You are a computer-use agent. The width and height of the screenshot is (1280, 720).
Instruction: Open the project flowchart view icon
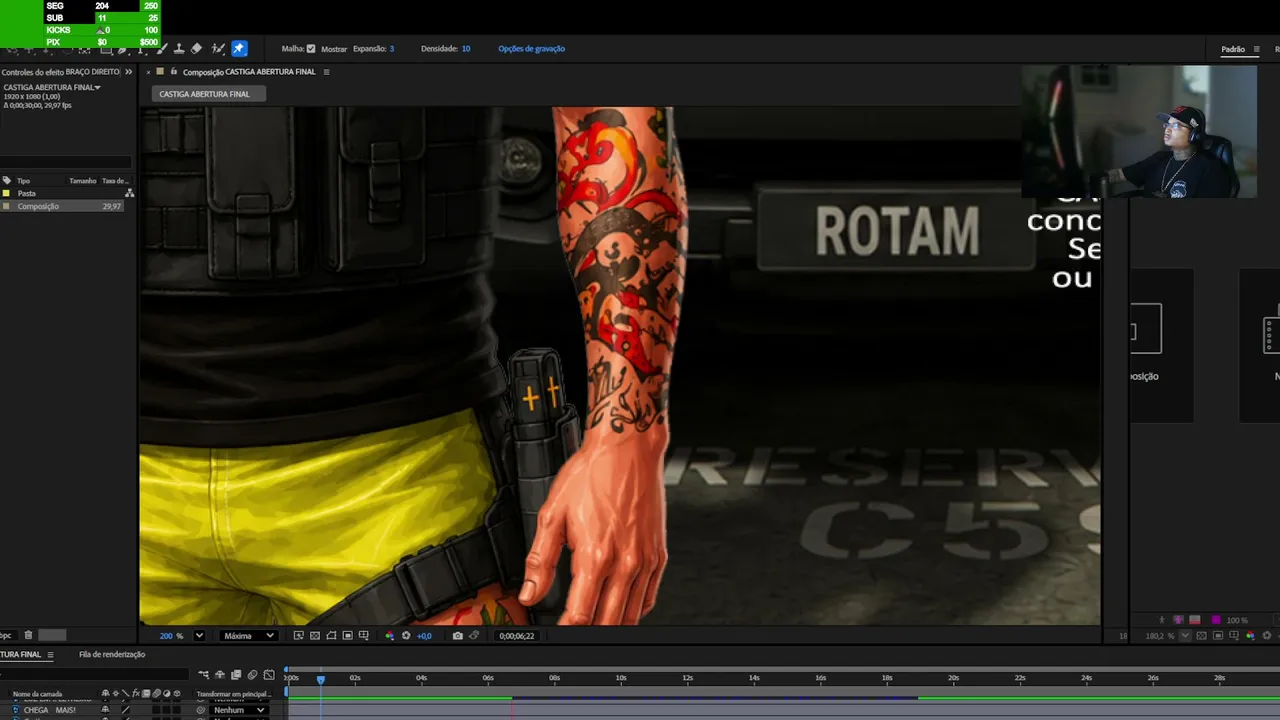(x=129, y=193)
